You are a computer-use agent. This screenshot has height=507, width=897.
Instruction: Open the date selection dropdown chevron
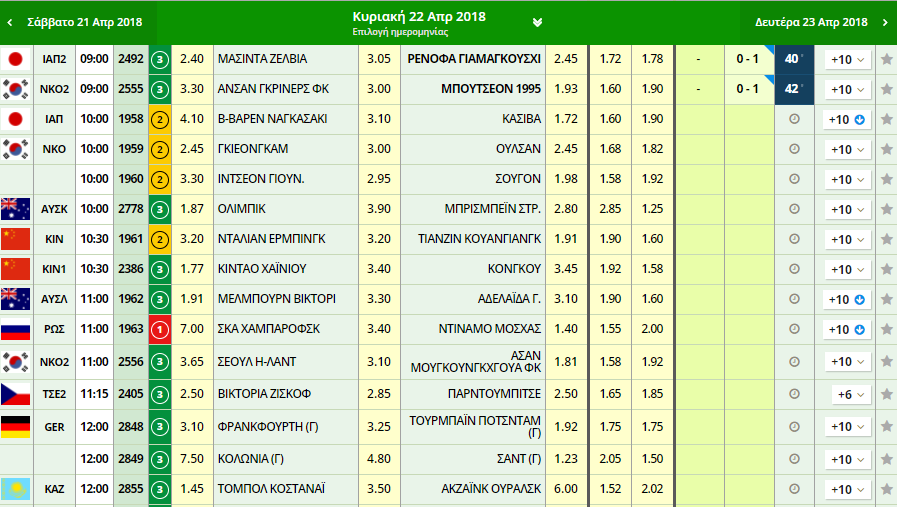538,23
